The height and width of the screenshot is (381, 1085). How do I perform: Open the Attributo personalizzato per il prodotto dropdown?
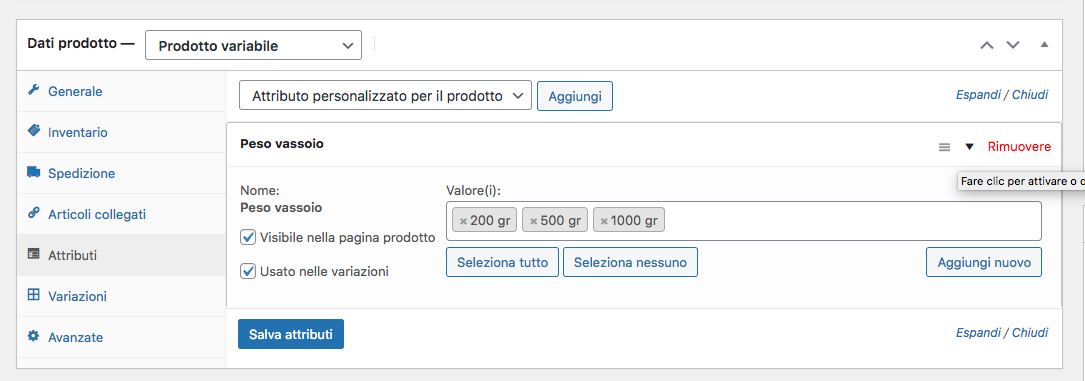click(385, 96)
